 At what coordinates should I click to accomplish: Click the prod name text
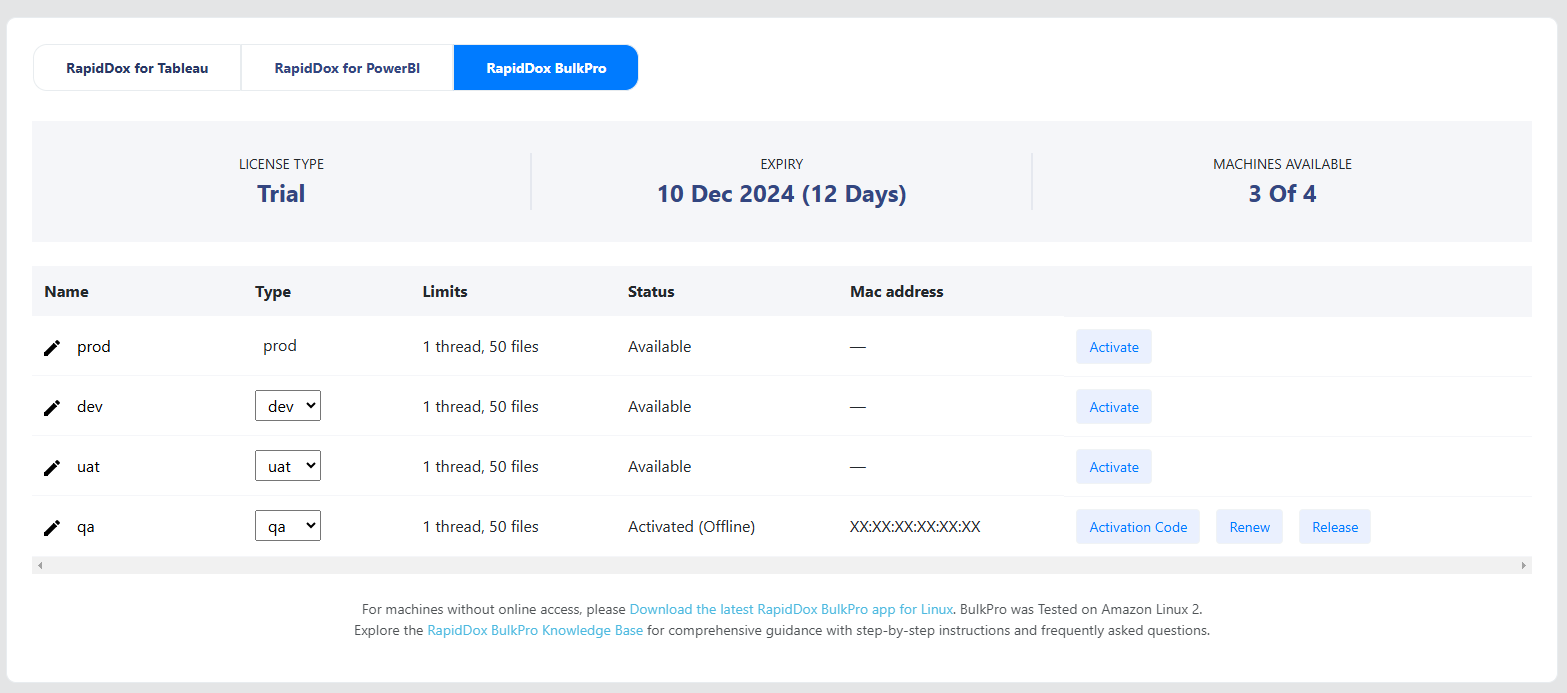94,347
